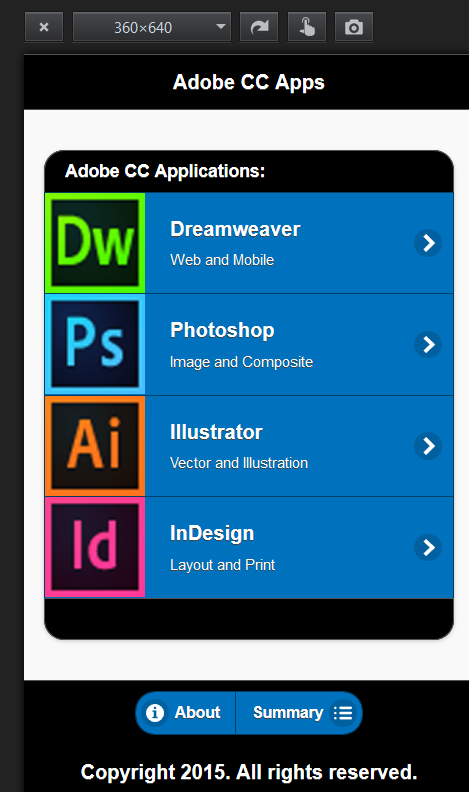Select the Summary button in footer
Screen dimensions: 469x792
(x=299, y=713)
